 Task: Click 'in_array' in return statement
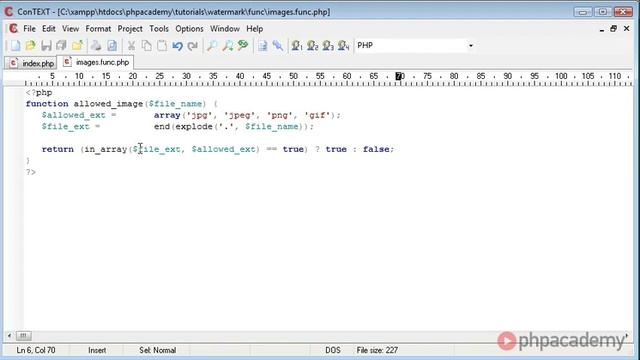click(106, 149)
